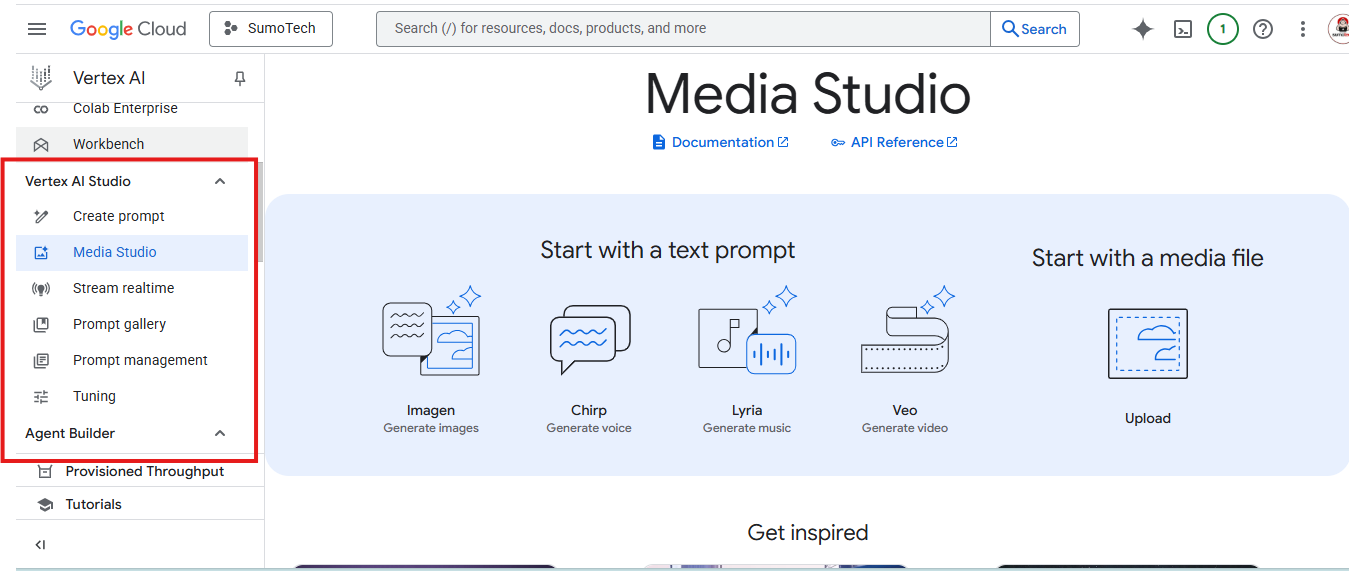This screenshot has height=571, width=1349.
Task: Pin the Vertex AI product
Action: coord(240,78)
